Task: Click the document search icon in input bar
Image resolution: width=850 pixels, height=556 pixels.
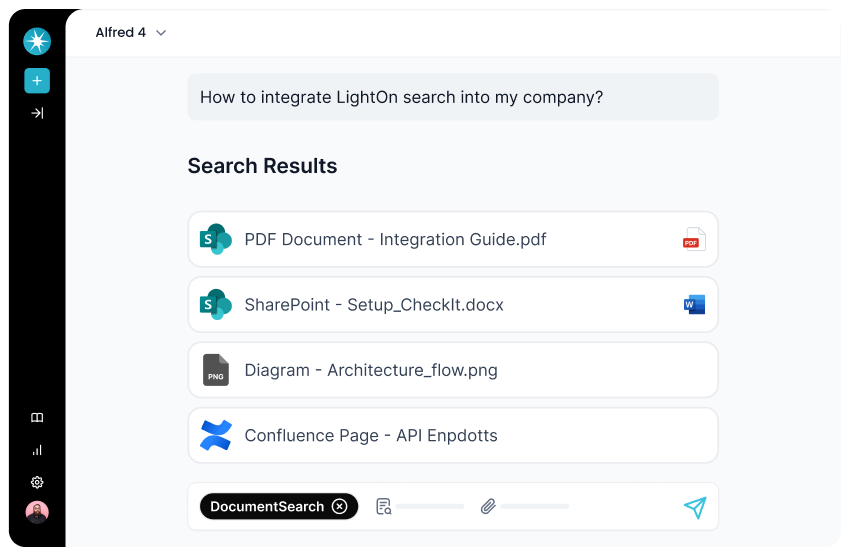Action: pos(384,506)
